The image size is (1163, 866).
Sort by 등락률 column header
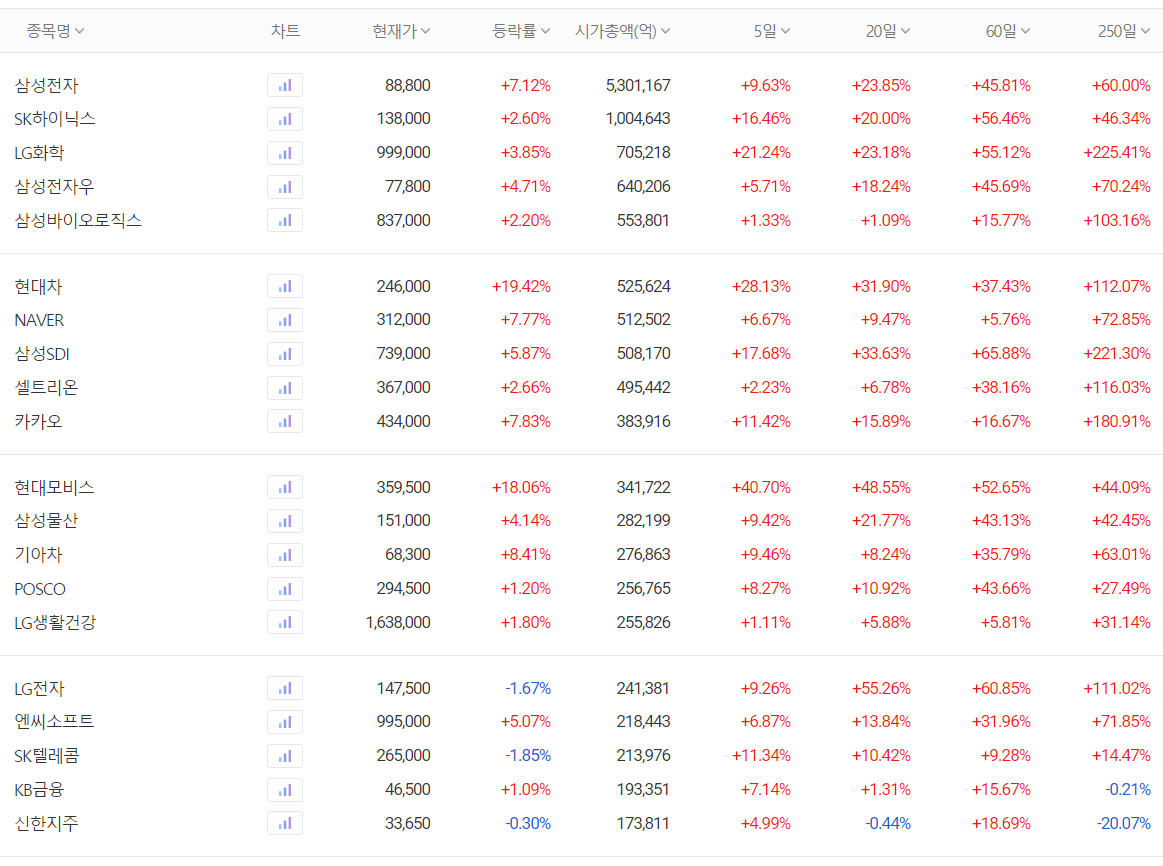(521, 30)
